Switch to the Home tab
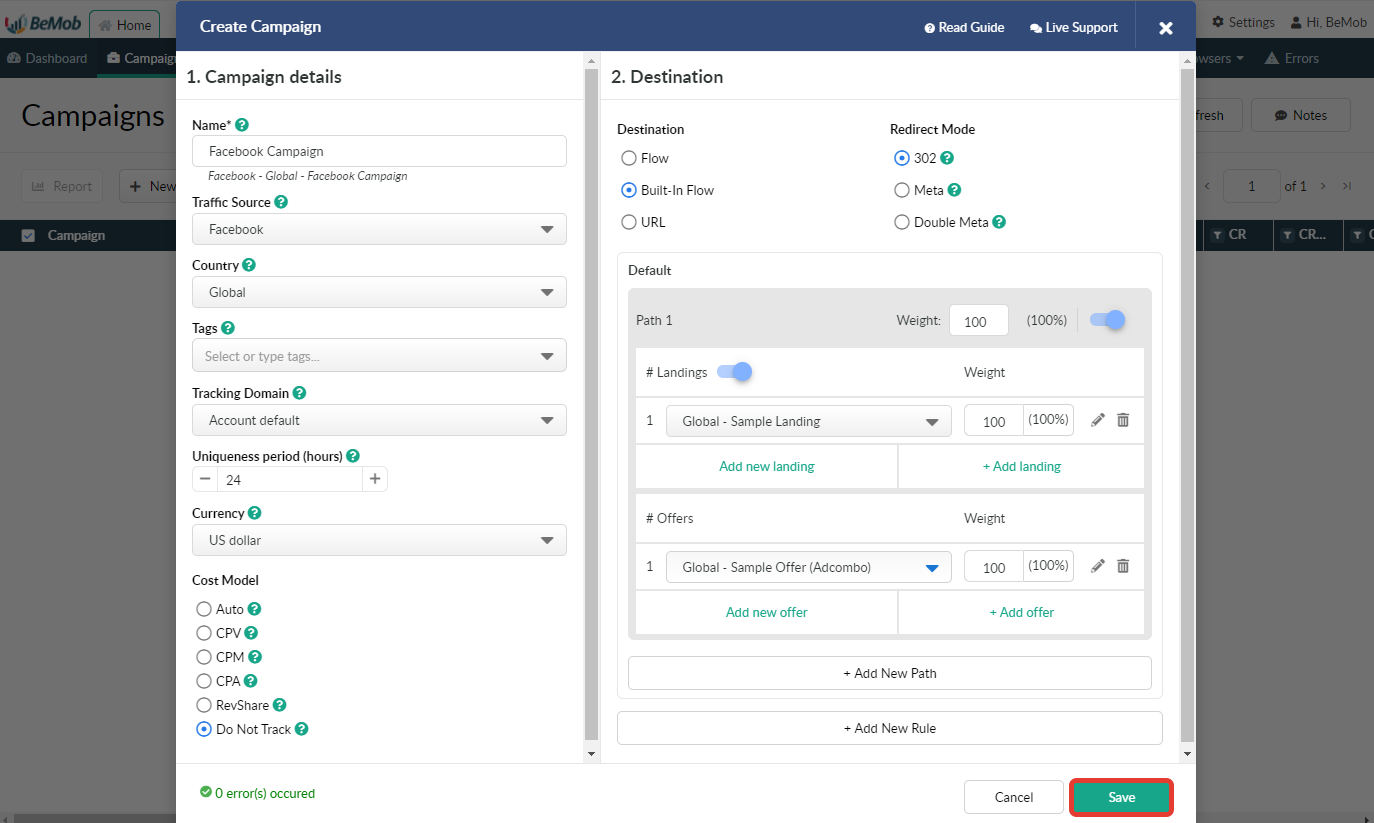 click(125, 25)
